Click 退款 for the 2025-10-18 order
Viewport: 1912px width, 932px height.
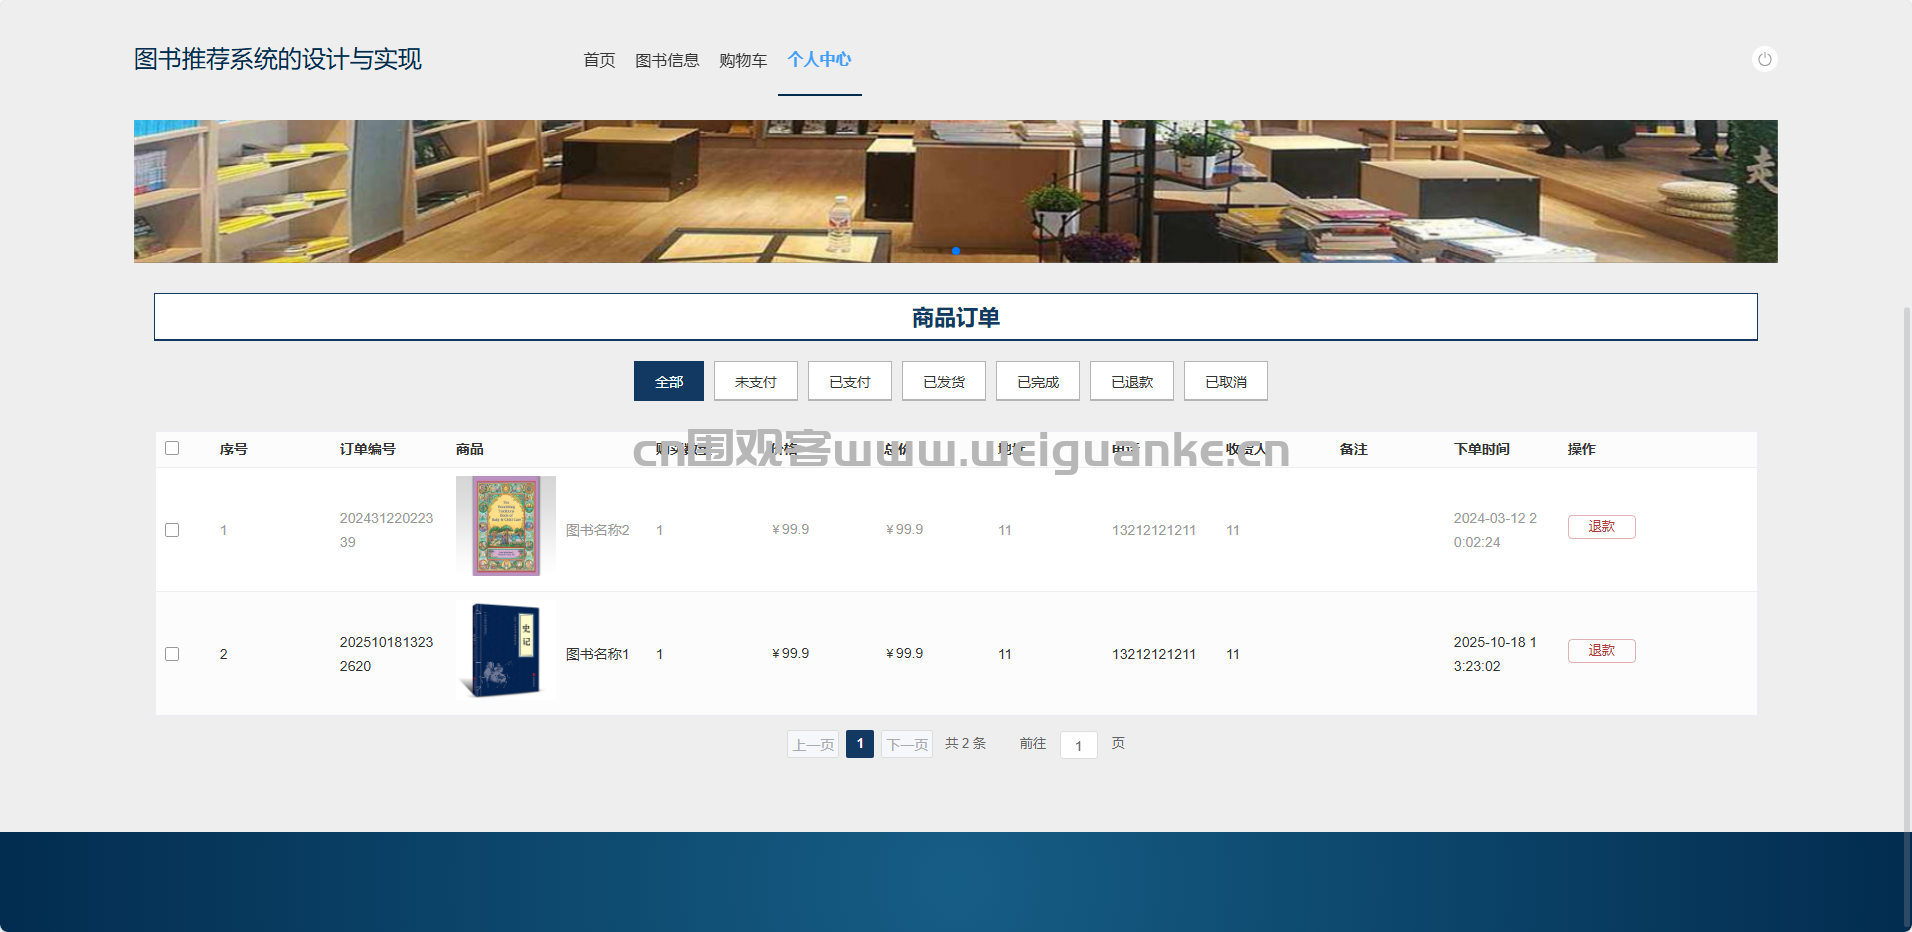click(x=1601, y=651)
